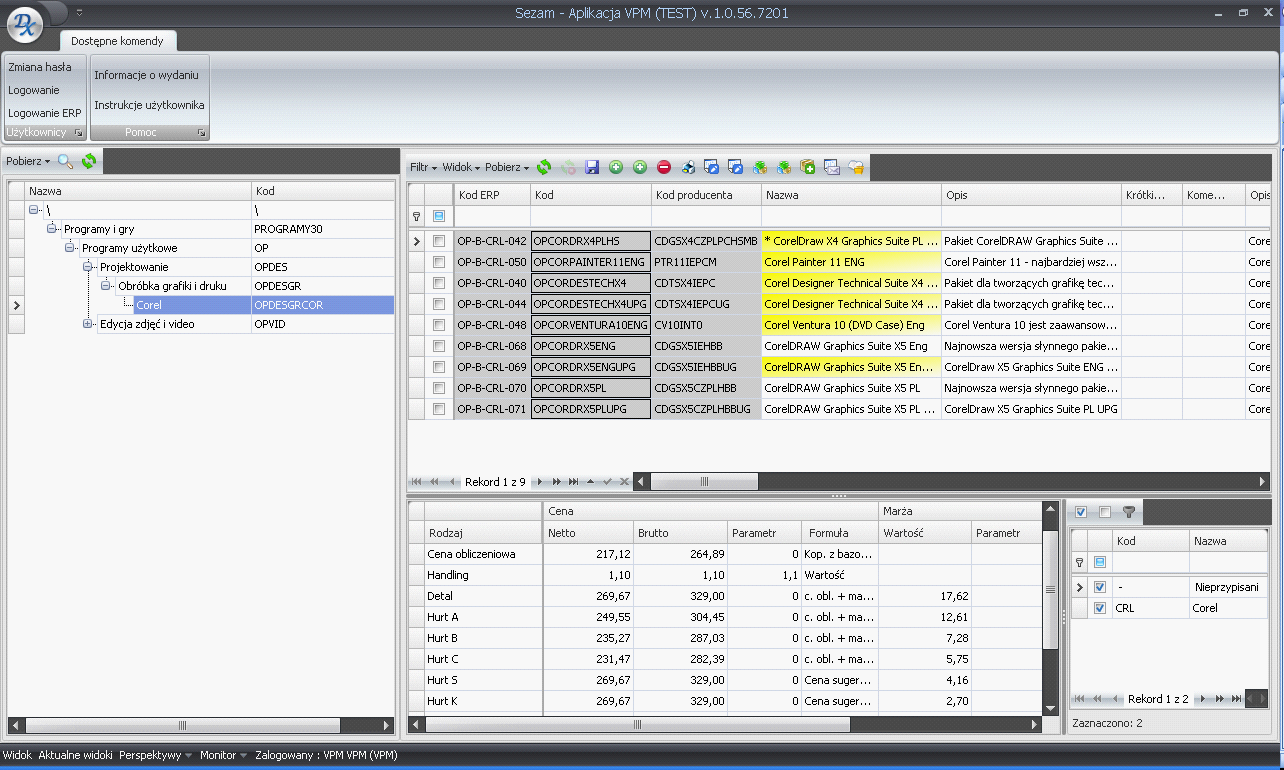The height and width of the screenshot is (770, 1284).
Task: Expand the Edycja zdjęć i video node
Action: [89, 324]
